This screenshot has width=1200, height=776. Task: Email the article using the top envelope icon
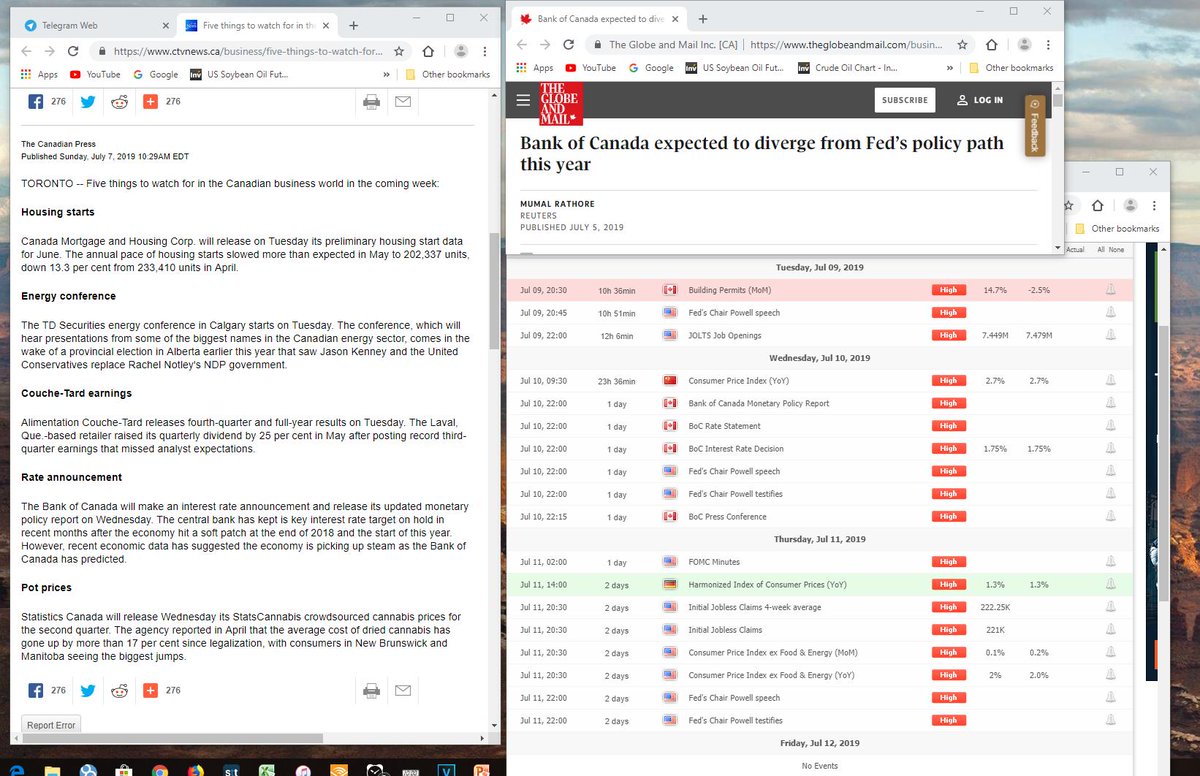[x=402, y=101]
